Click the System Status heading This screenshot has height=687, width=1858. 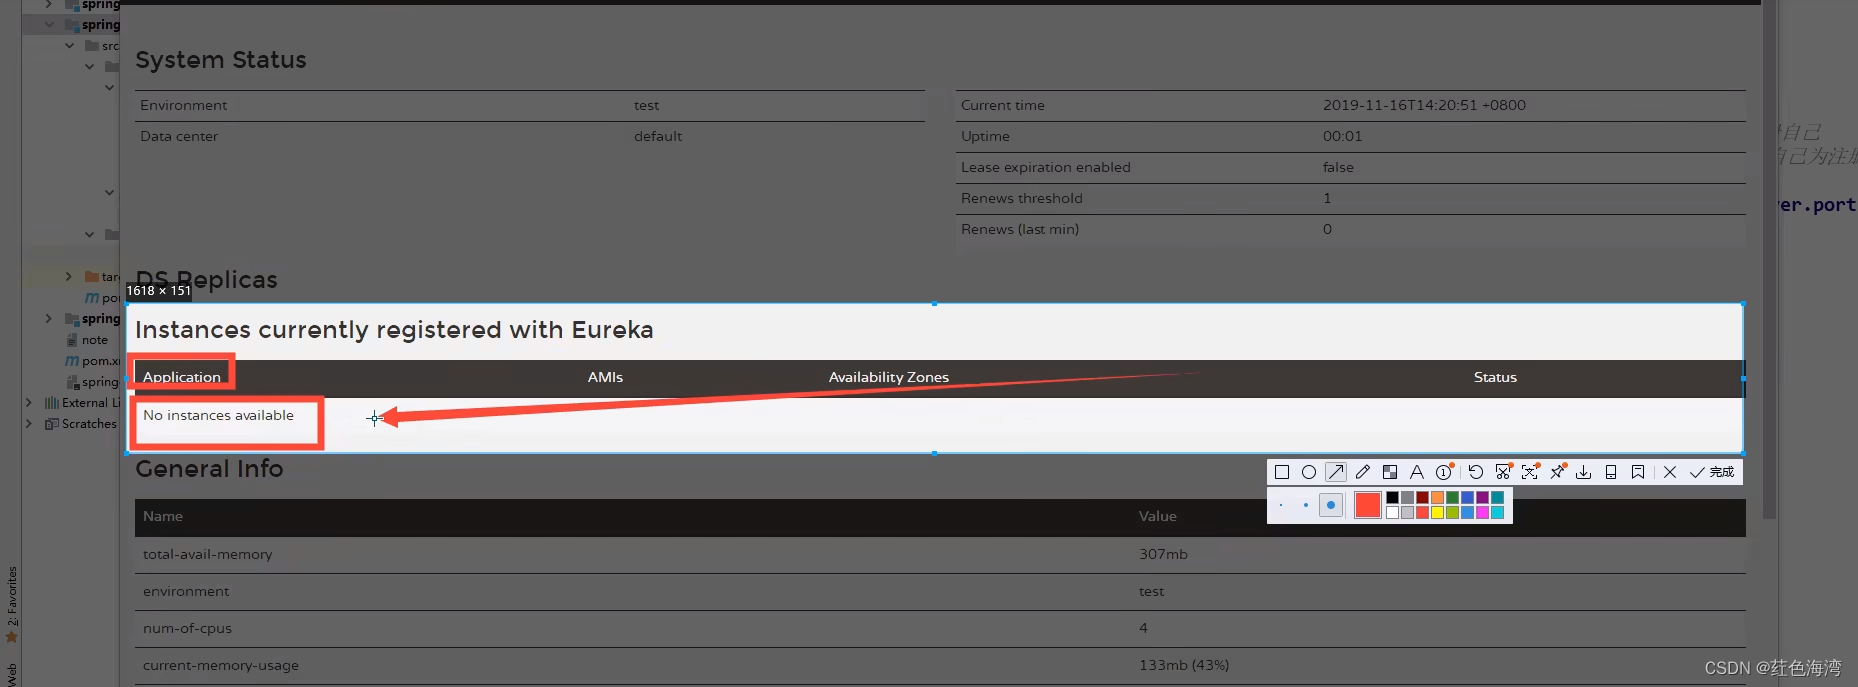[221, 60]
